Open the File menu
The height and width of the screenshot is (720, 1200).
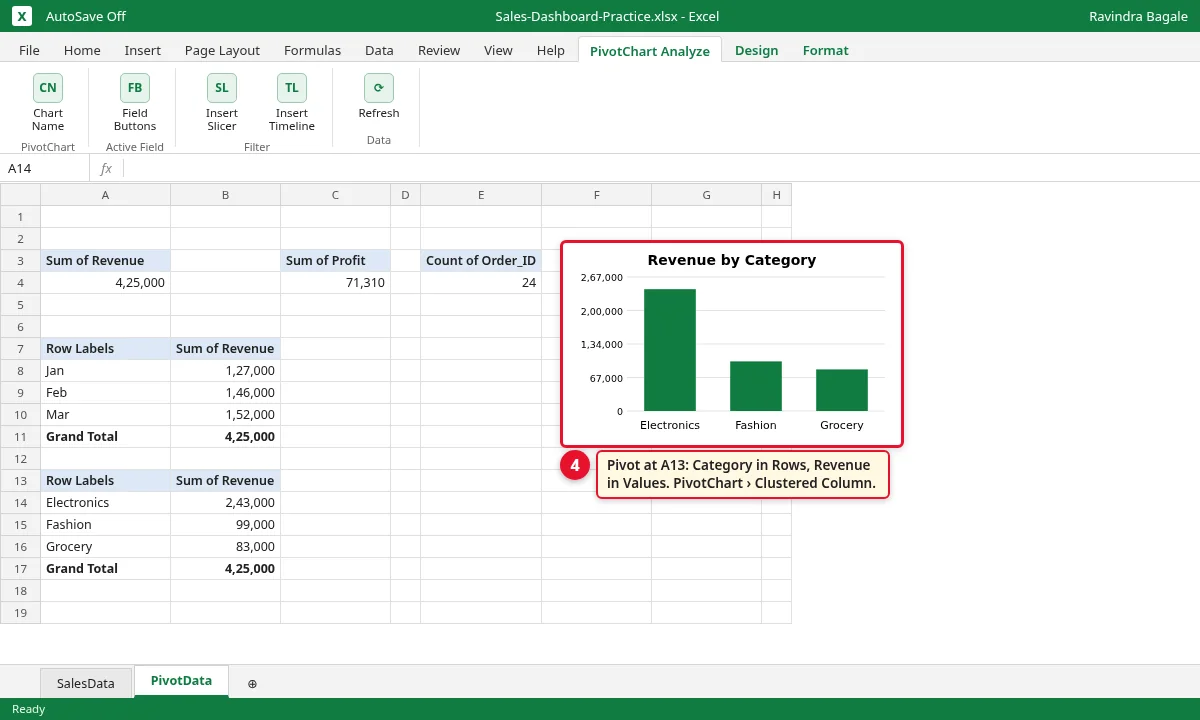point(29,50)
